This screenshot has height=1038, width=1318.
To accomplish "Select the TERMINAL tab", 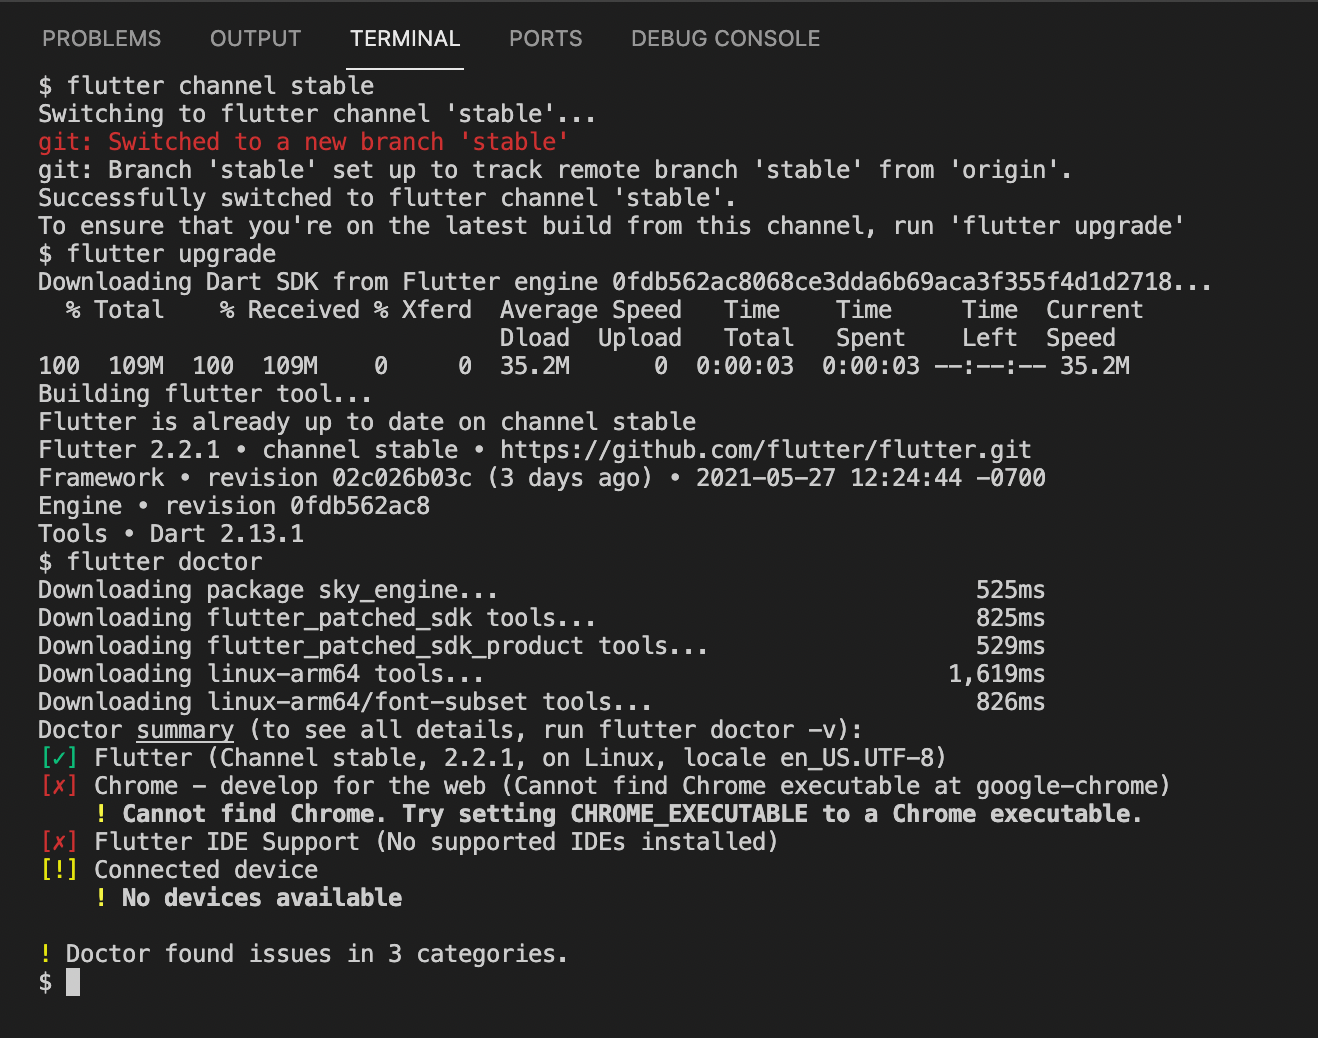I will 405,38.
